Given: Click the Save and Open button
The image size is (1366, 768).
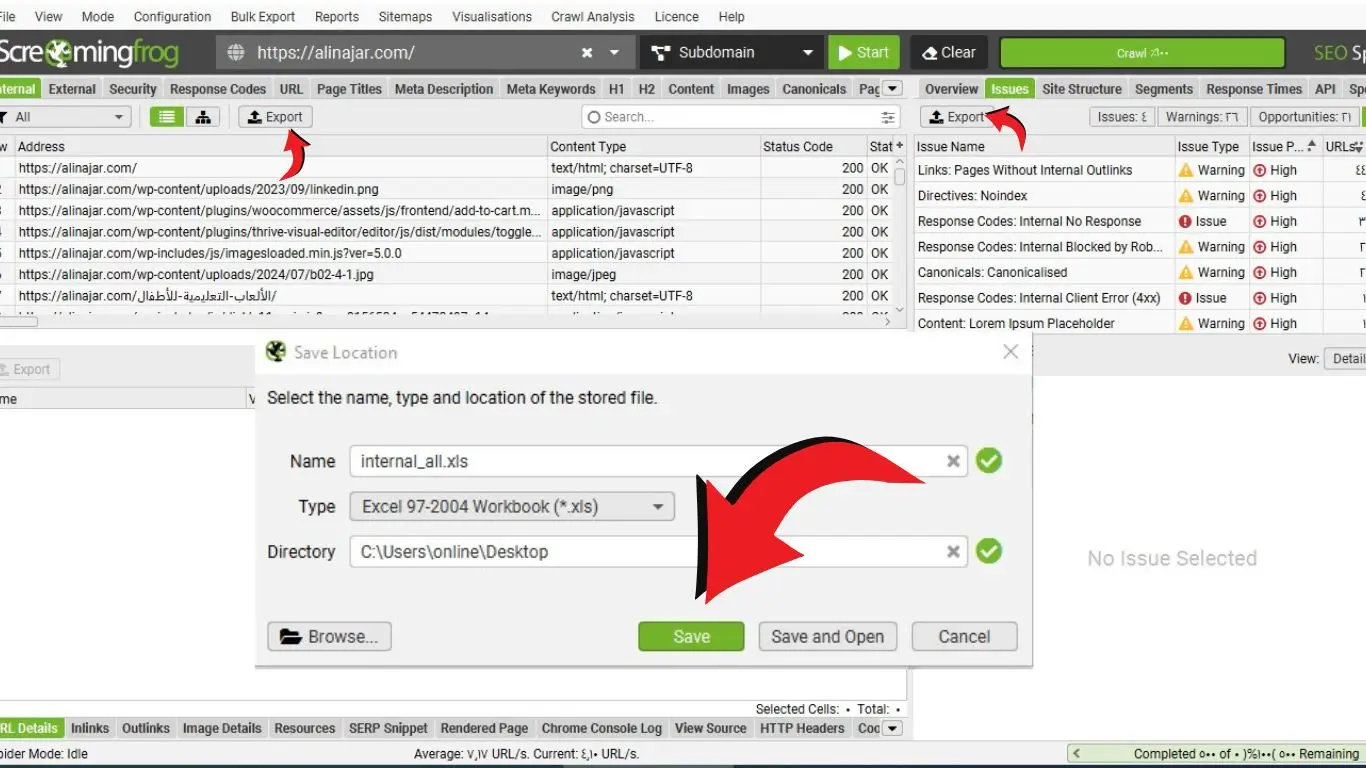Looking at the screenshot, I should click(x=827, y=637).
